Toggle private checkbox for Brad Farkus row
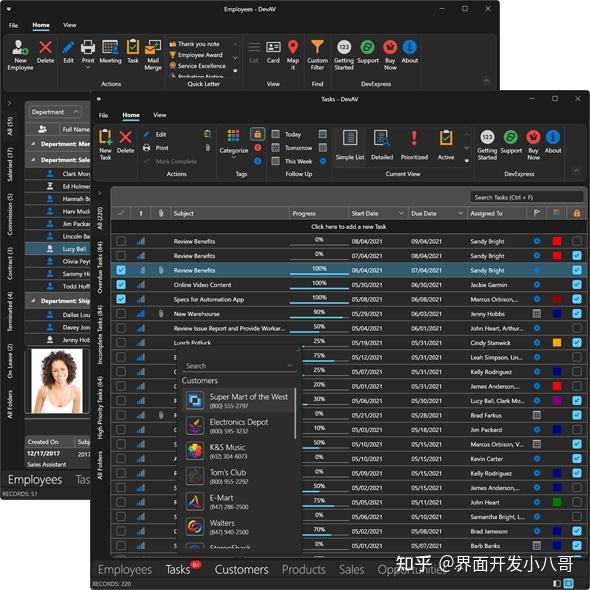Screen dimensions: 590x590 click(576, 415)
